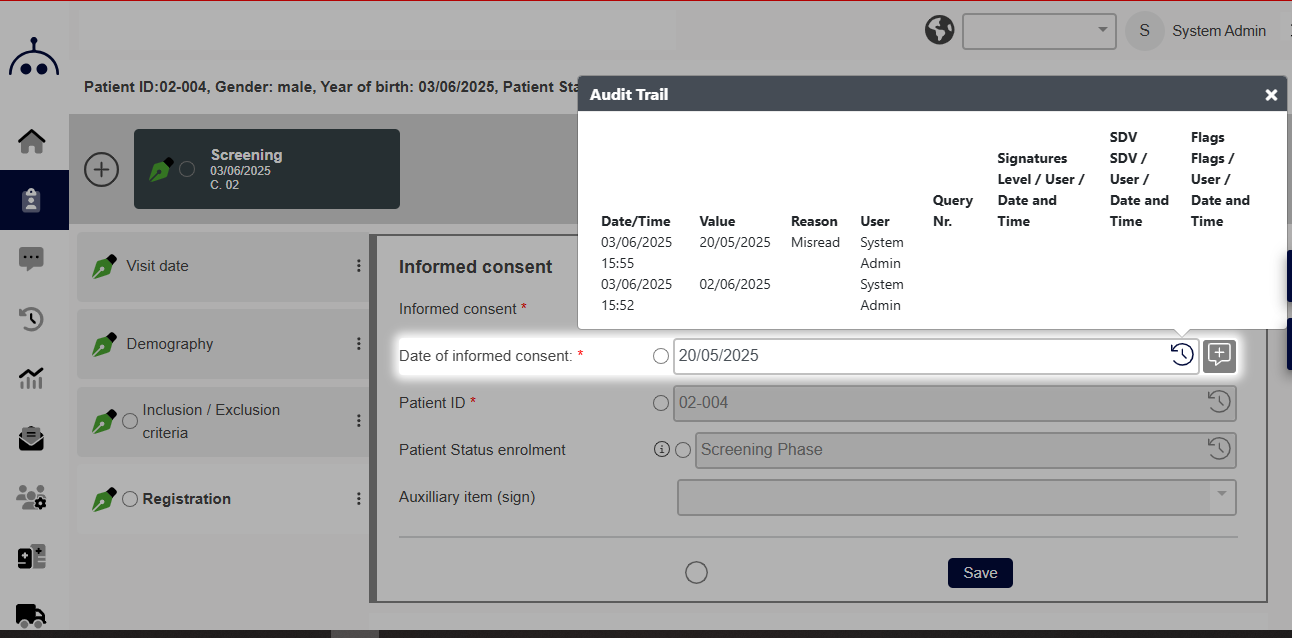Open the inbox mail icon in the sidebar

coord(30,438)
